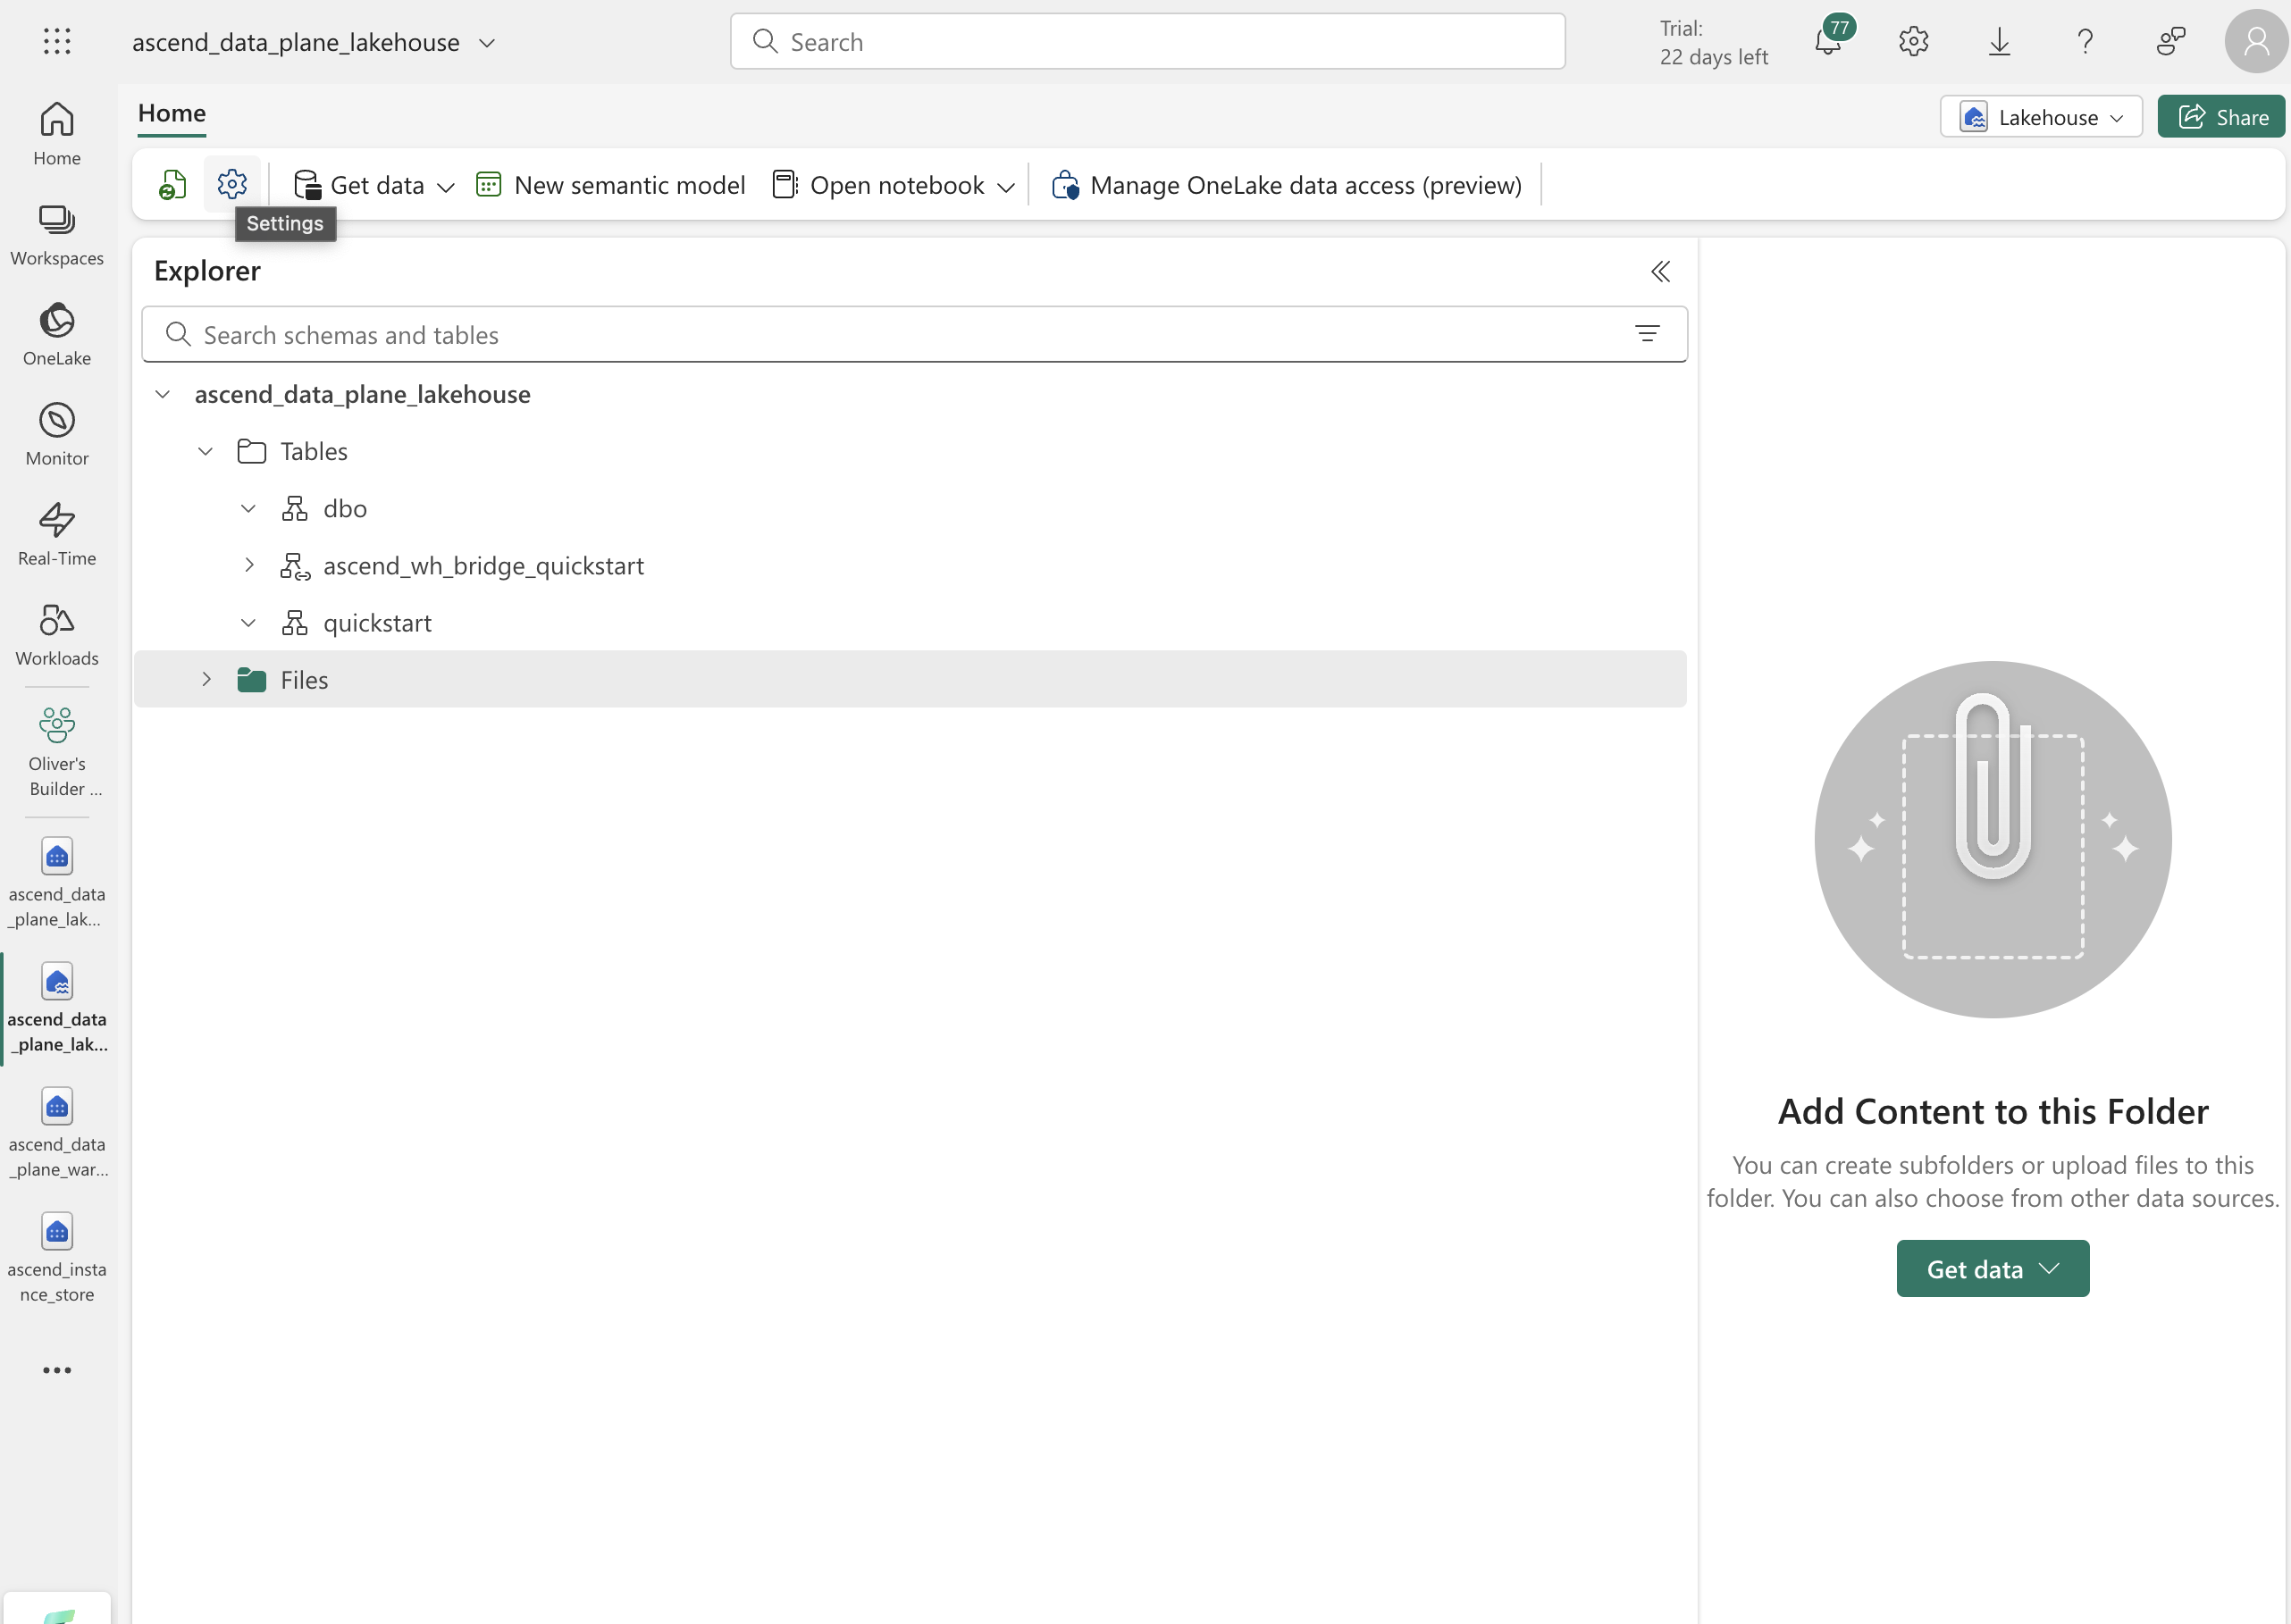Screen dimensions: 2291x1624
Task: Collapse the quickstart schema chevron
Action: point(249,623)
